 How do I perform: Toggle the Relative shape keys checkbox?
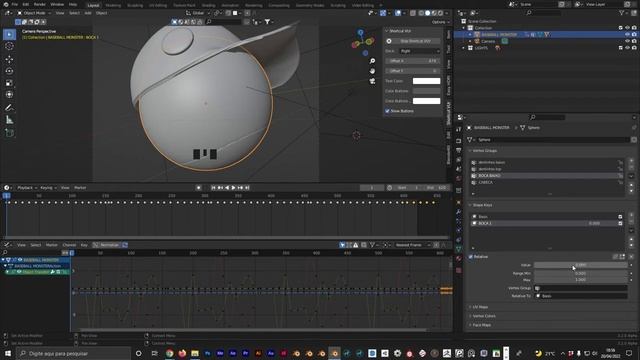[471, 257]
